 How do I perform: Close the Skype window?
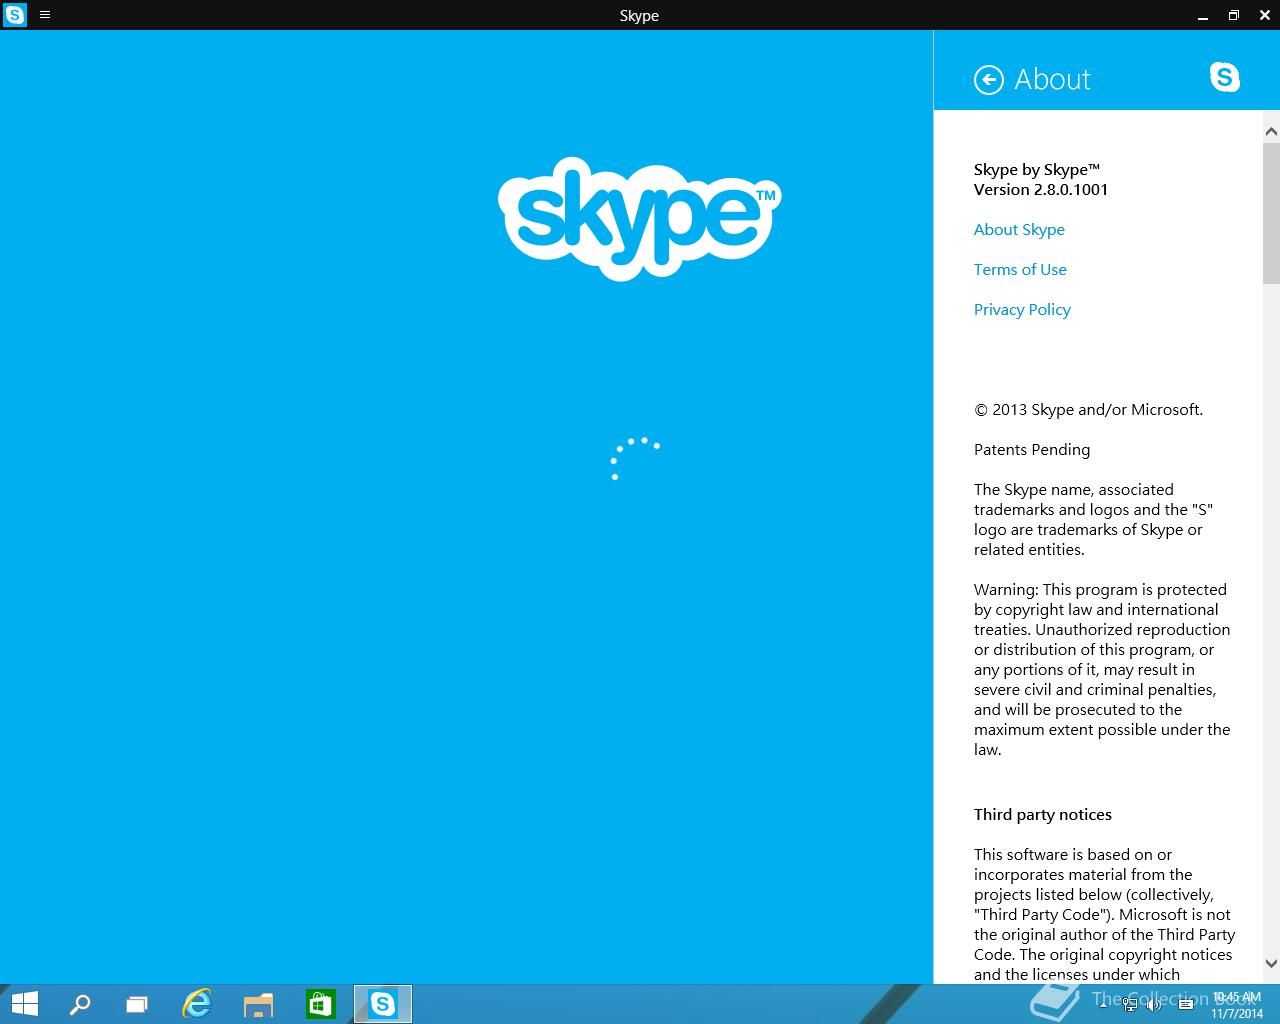(1264, 15)
